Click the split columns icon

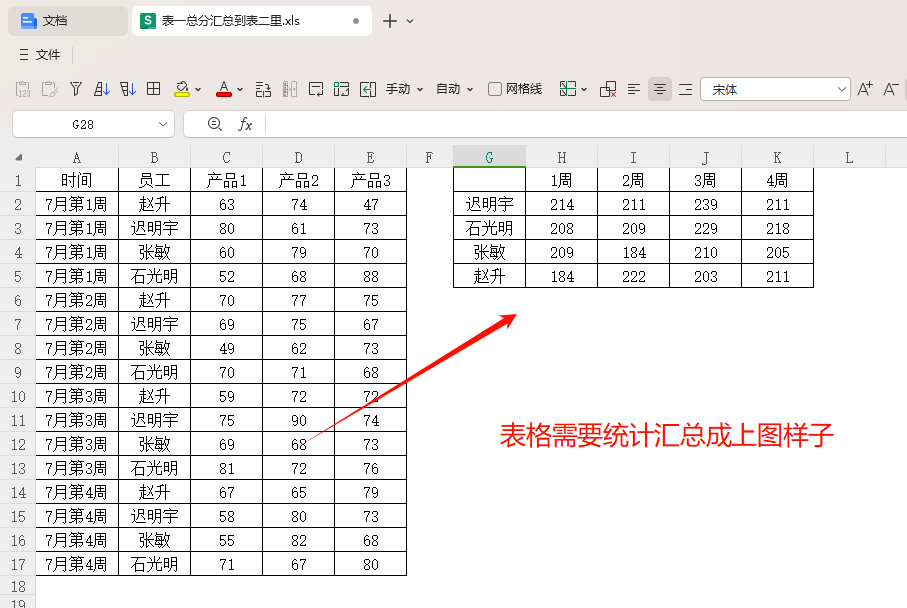[x=290, y=89]
